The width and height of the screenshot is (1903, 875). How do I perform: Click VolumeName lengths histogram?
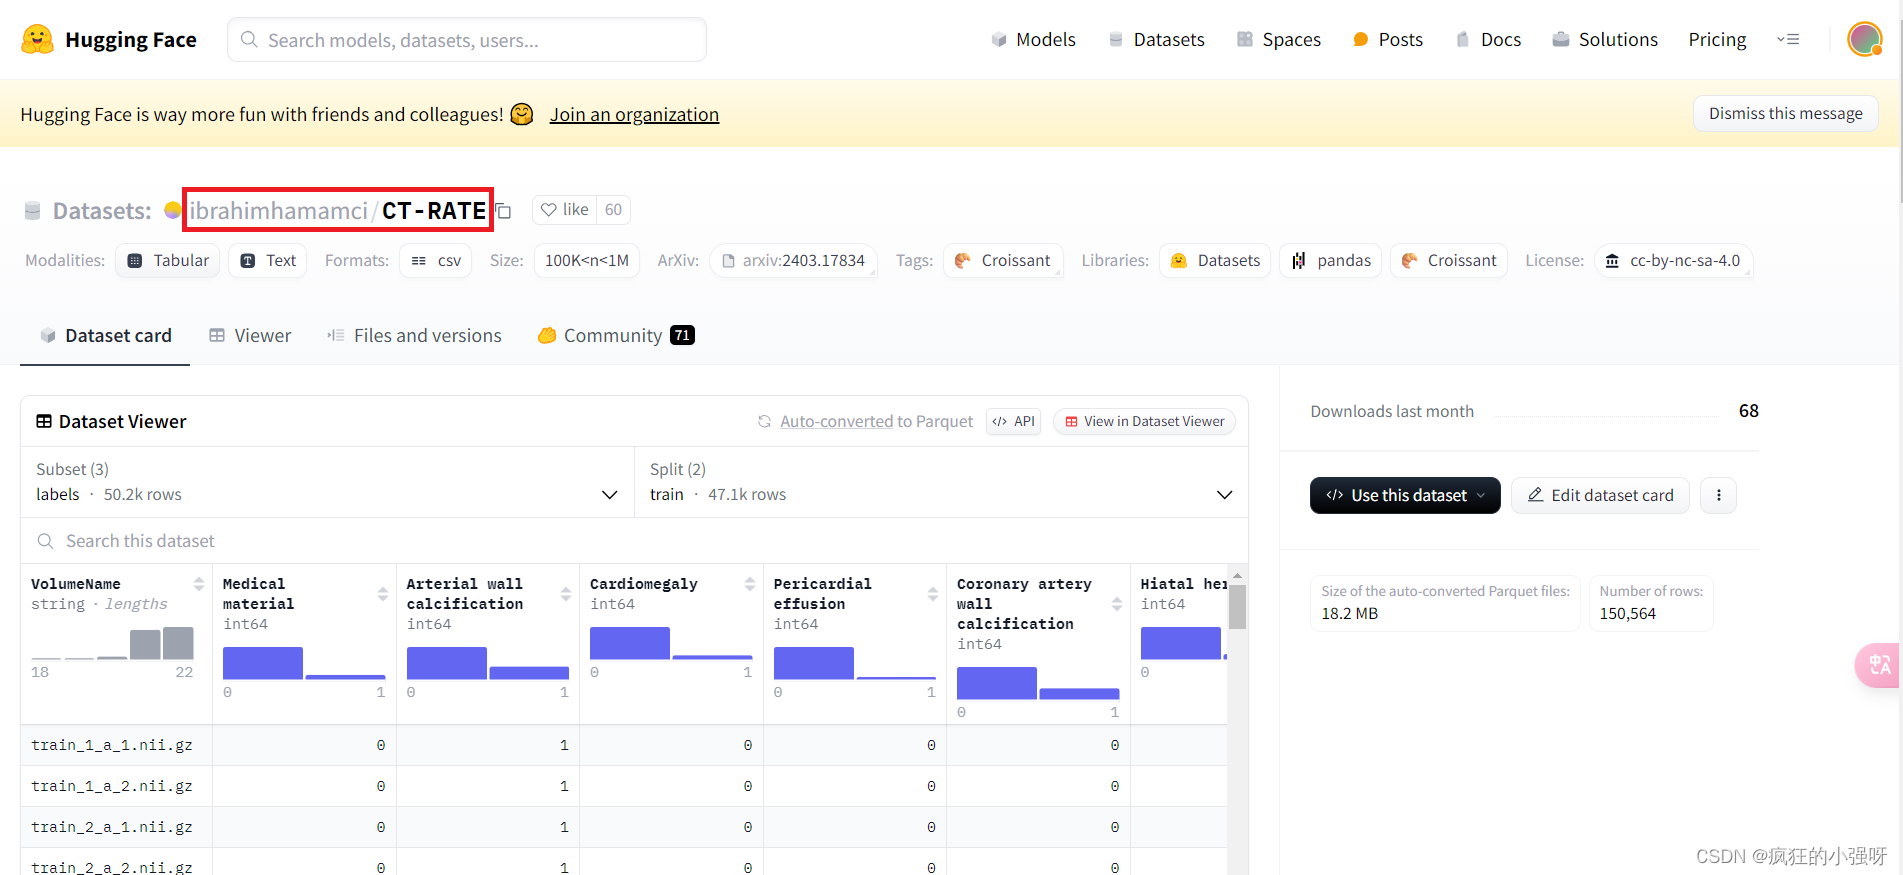(x=113, y=643)
